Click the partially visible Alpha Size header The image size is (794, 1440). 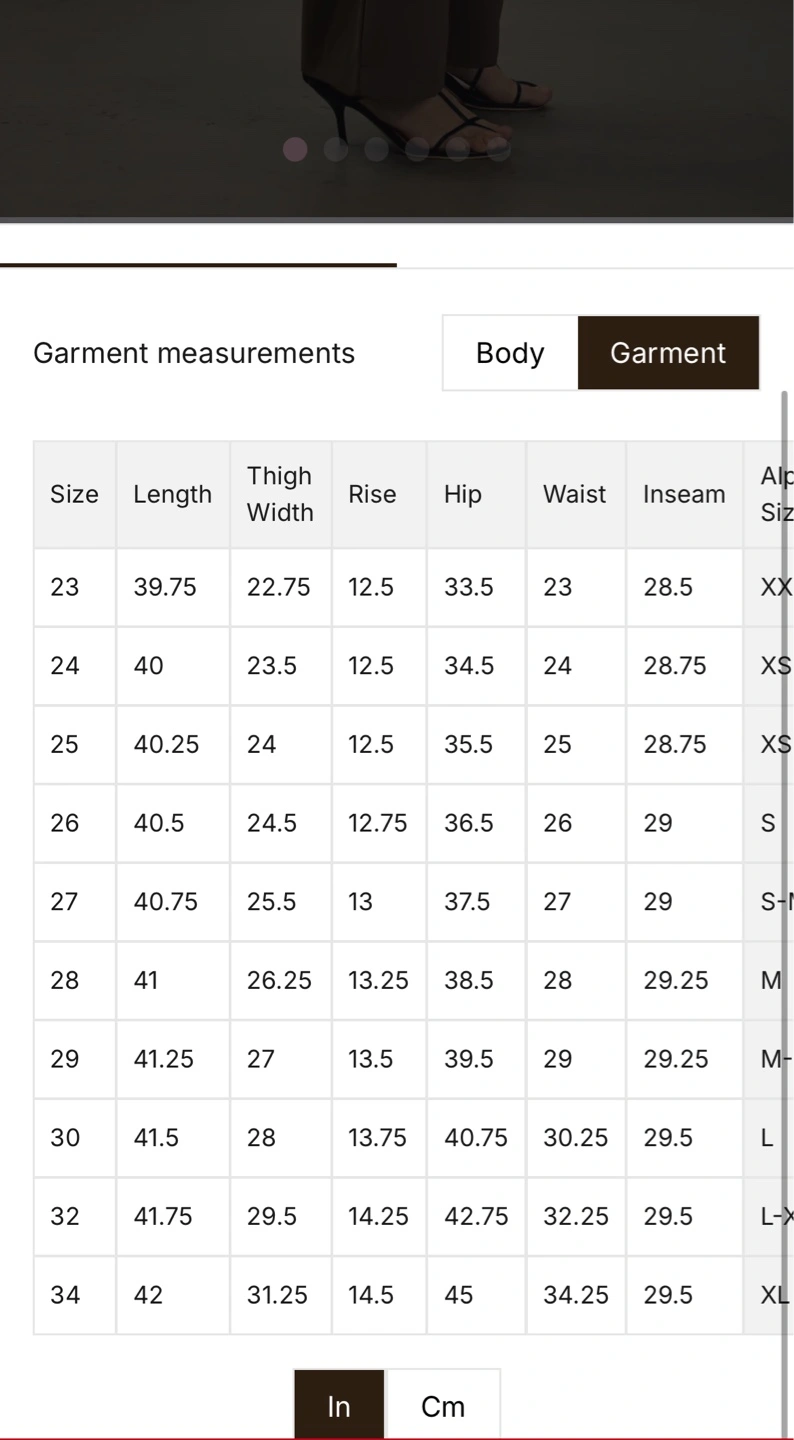(768, 494)
